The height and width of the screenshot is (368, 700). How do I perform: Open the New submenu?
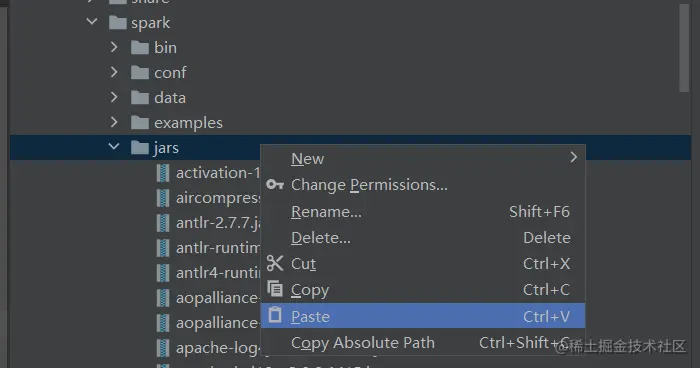(423, 158)
